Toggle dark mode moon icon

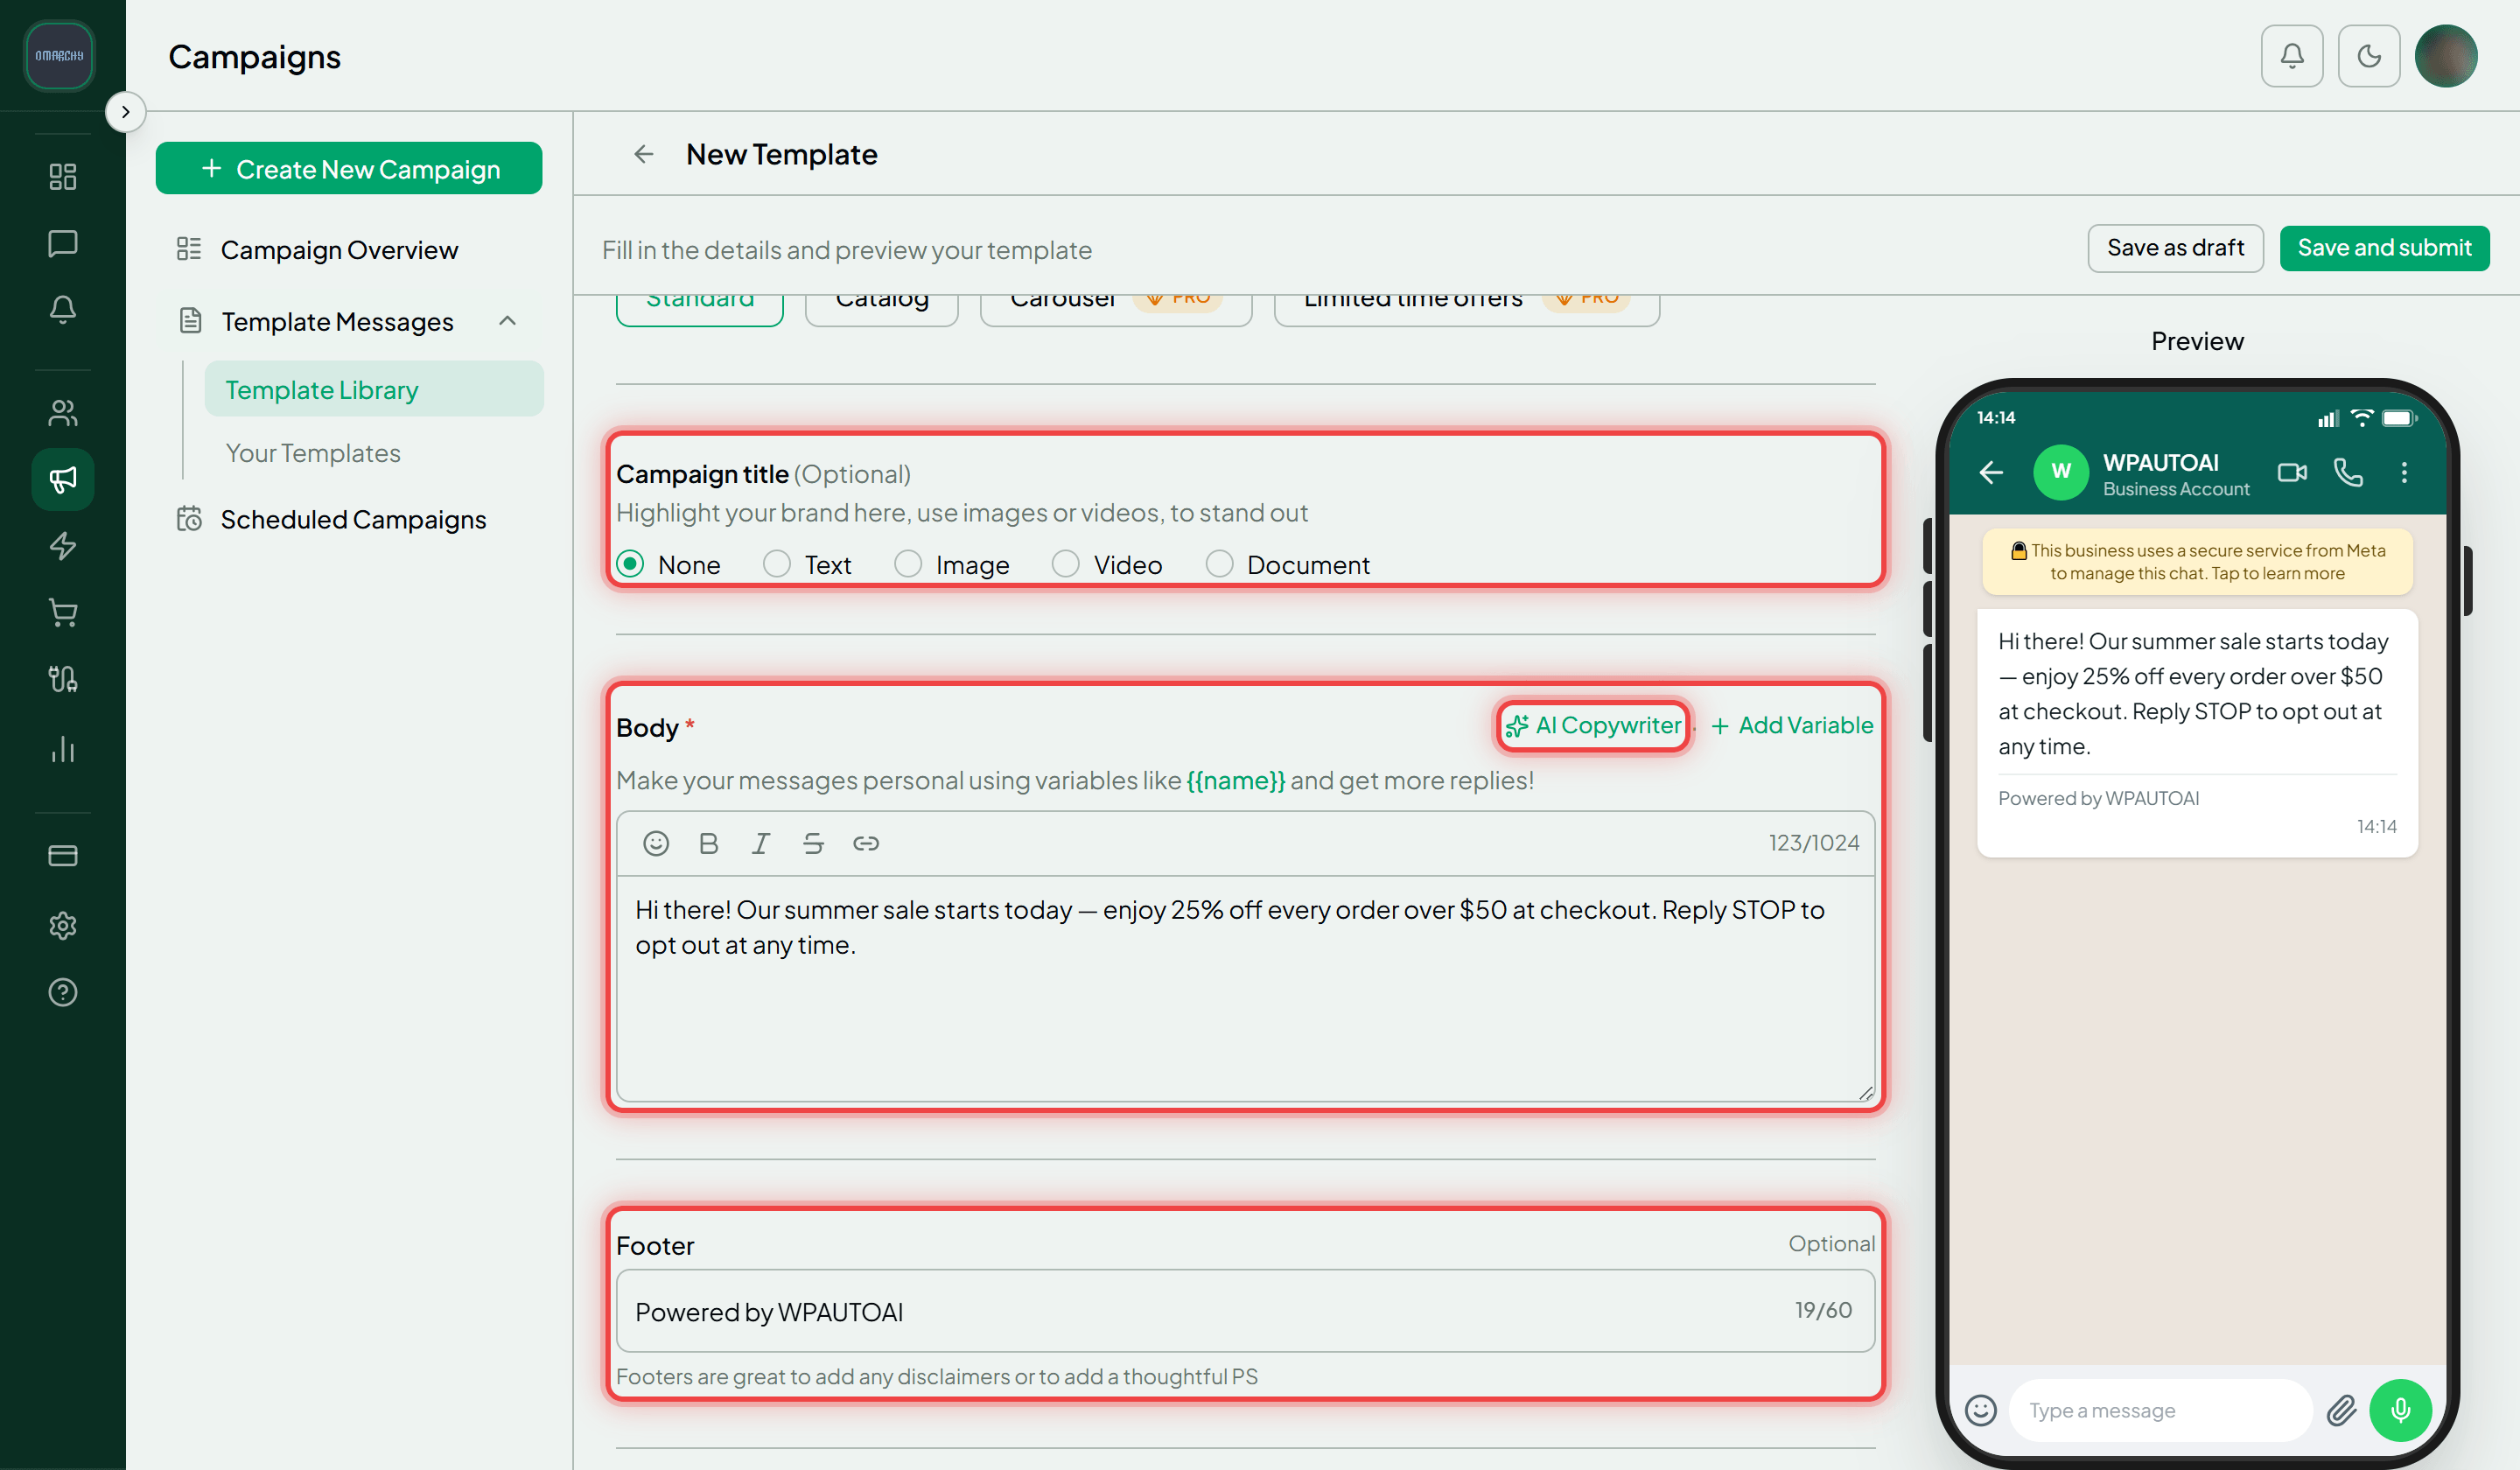pos(2368,56)
